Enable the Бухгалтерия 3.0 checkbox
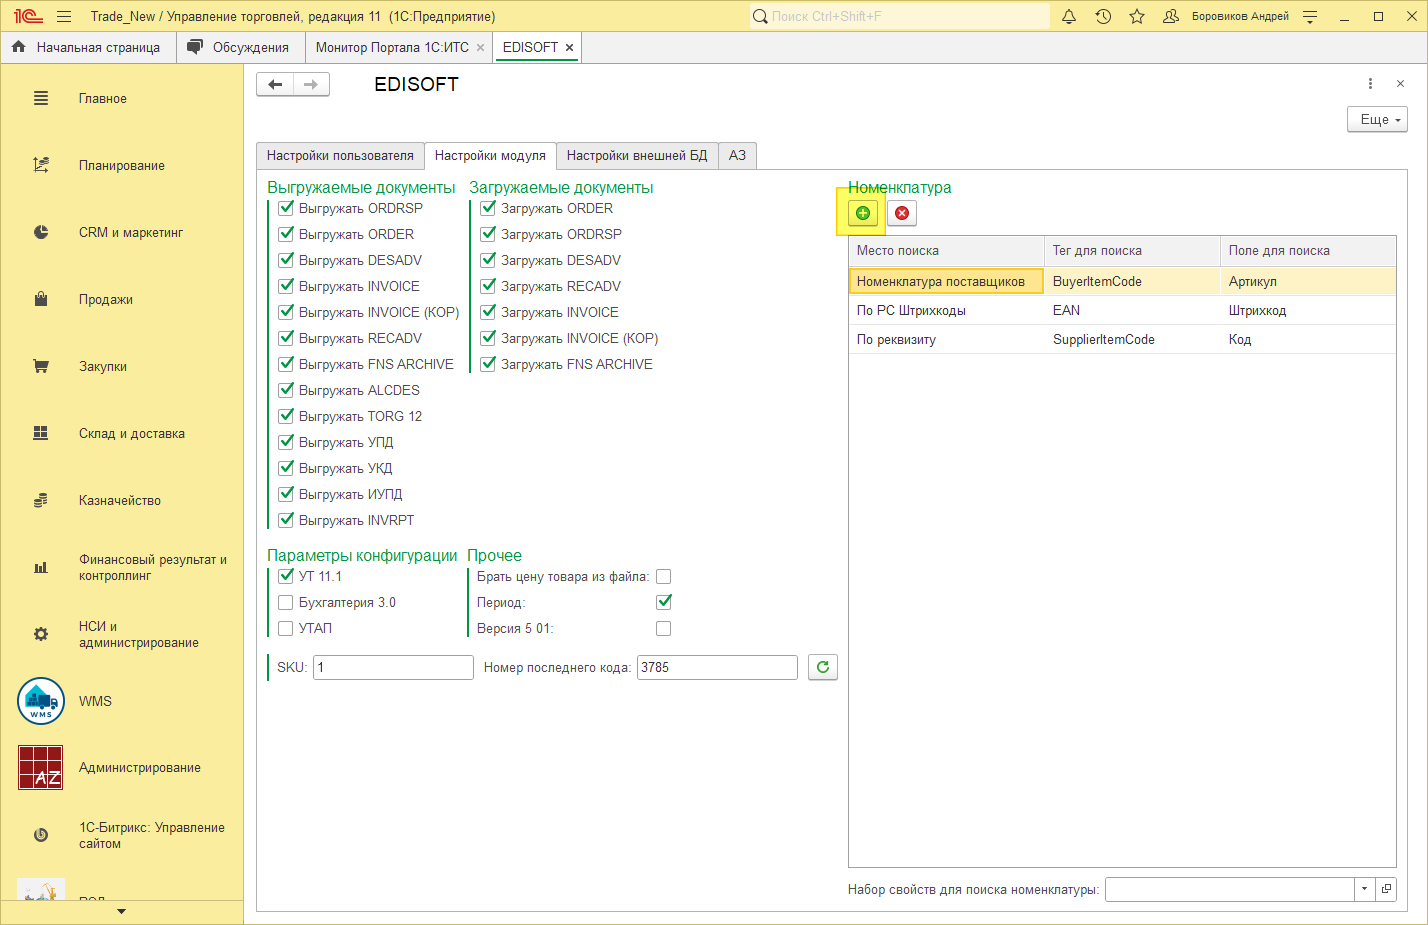 coord(286,602)
